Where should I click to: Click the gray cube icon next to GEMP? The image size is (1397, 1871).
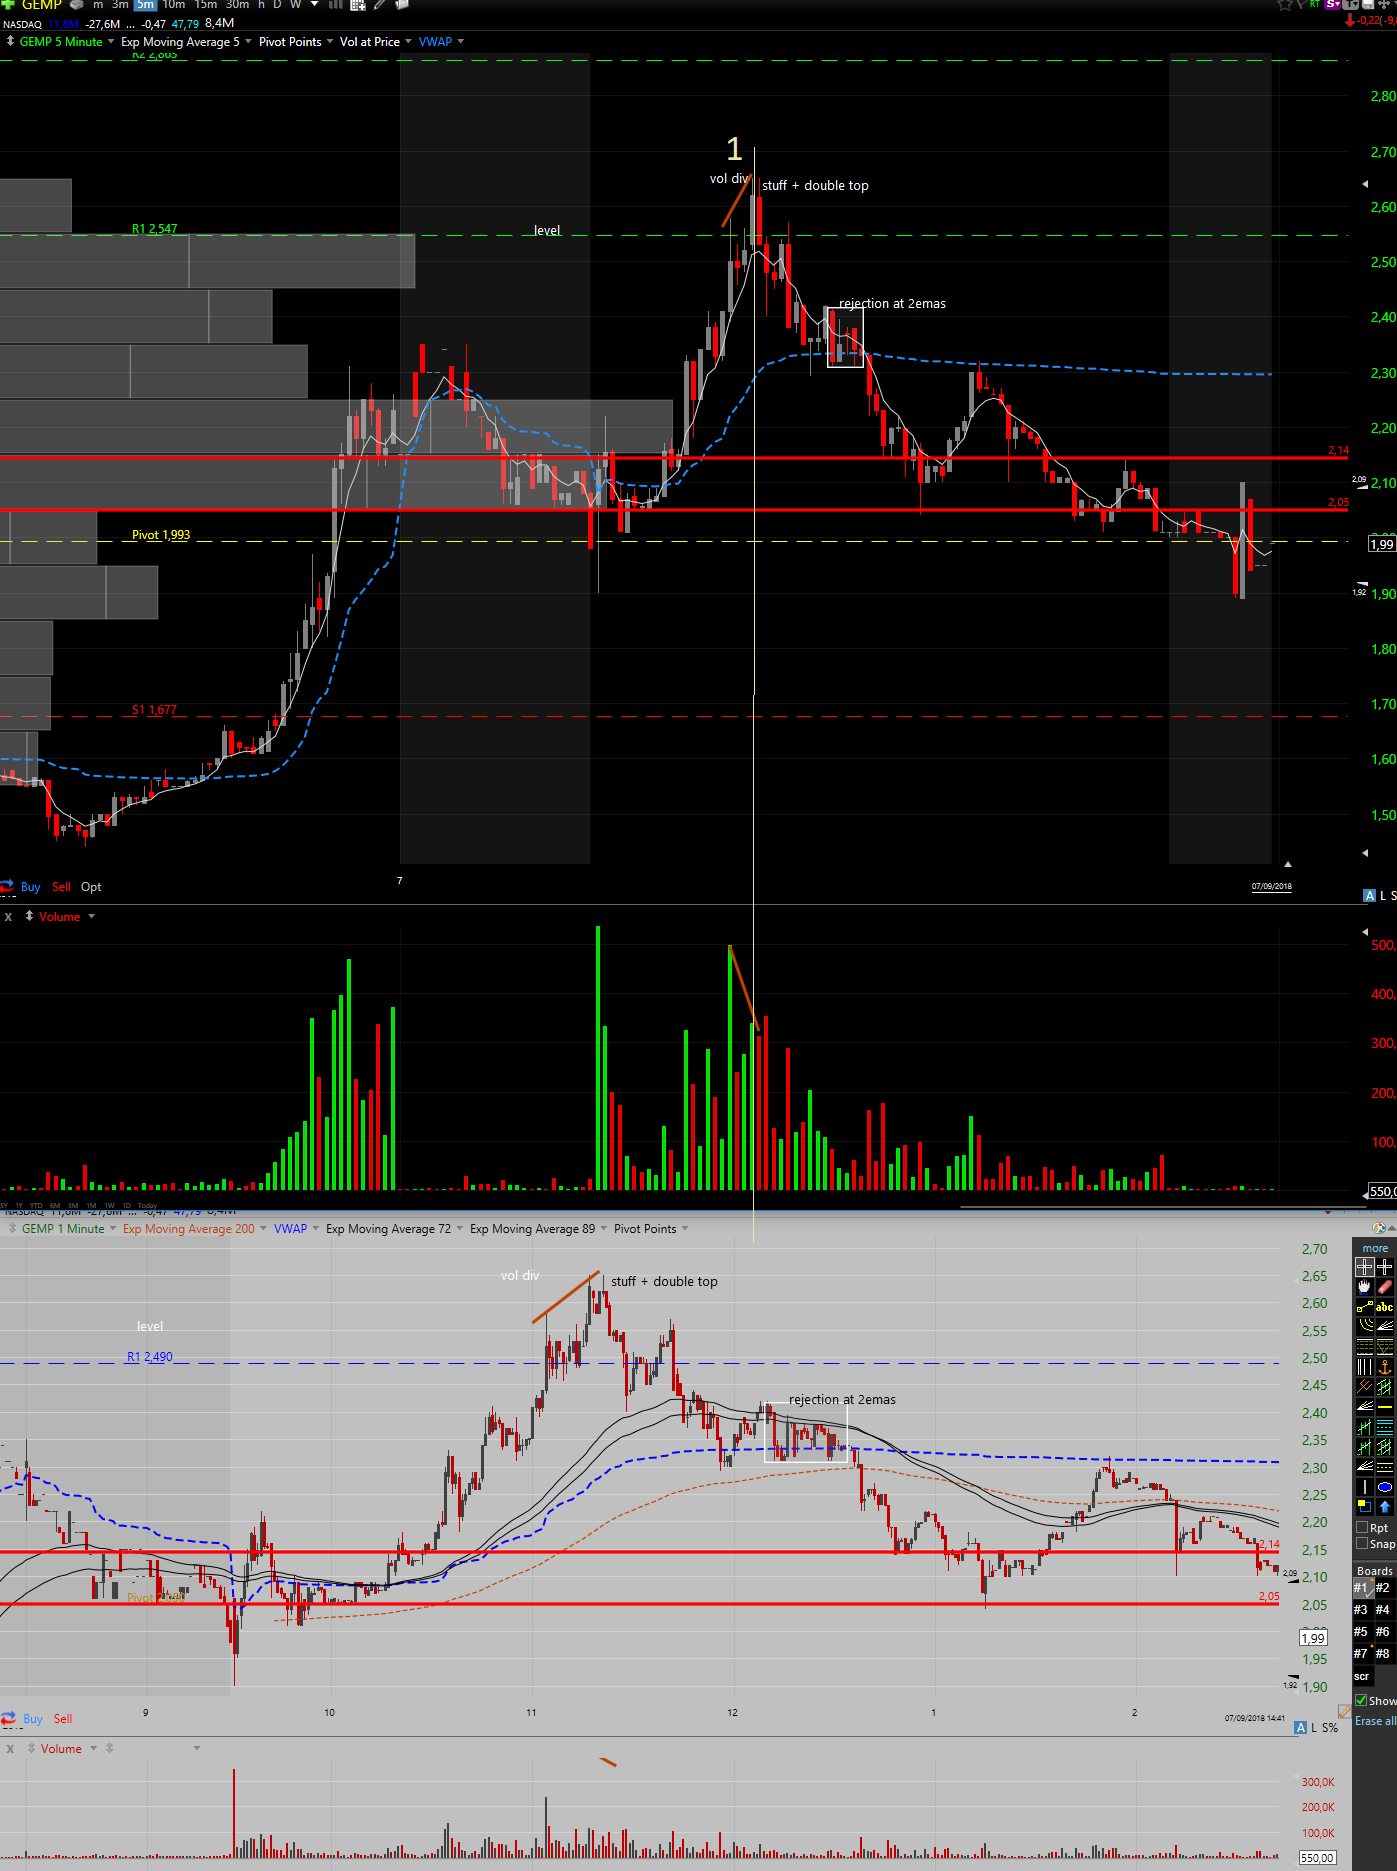(76, 5)
